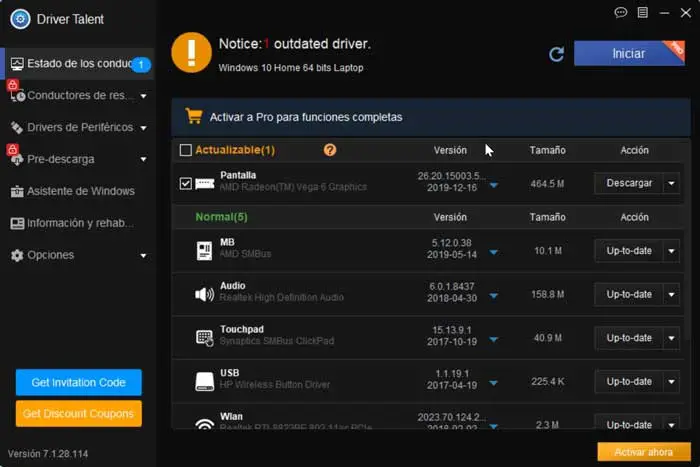Select Estado de los conductores tab

pos(77,64)
